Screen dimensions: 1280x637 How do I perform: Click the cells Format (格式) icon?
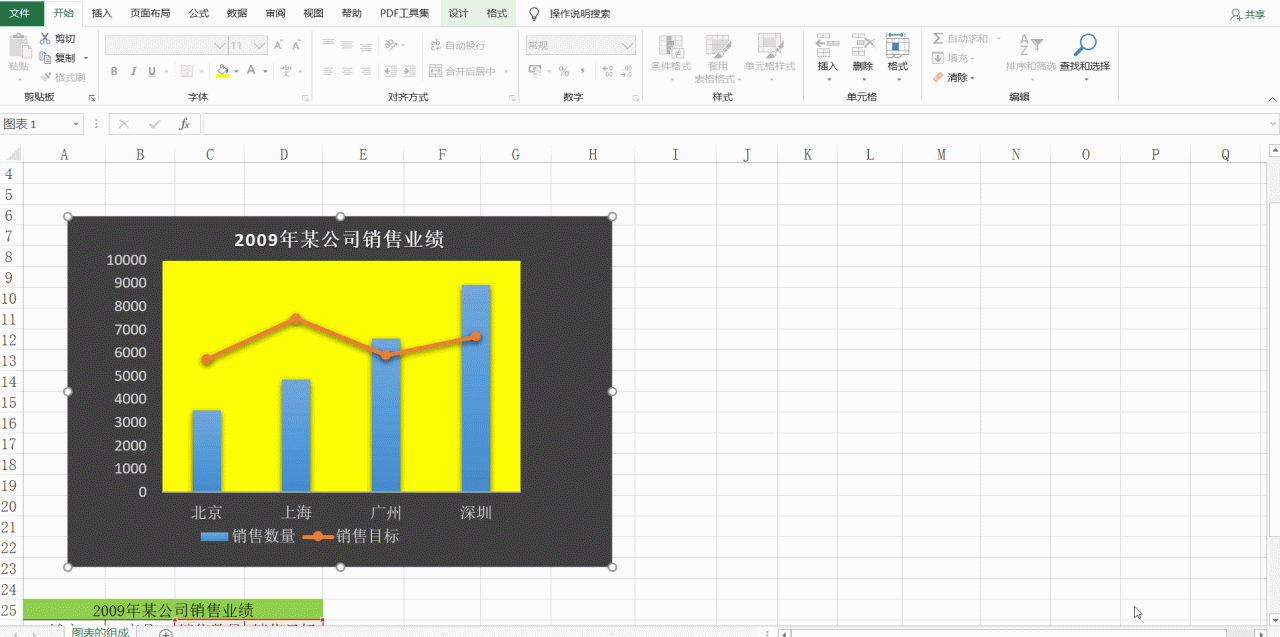pos(897,45)
